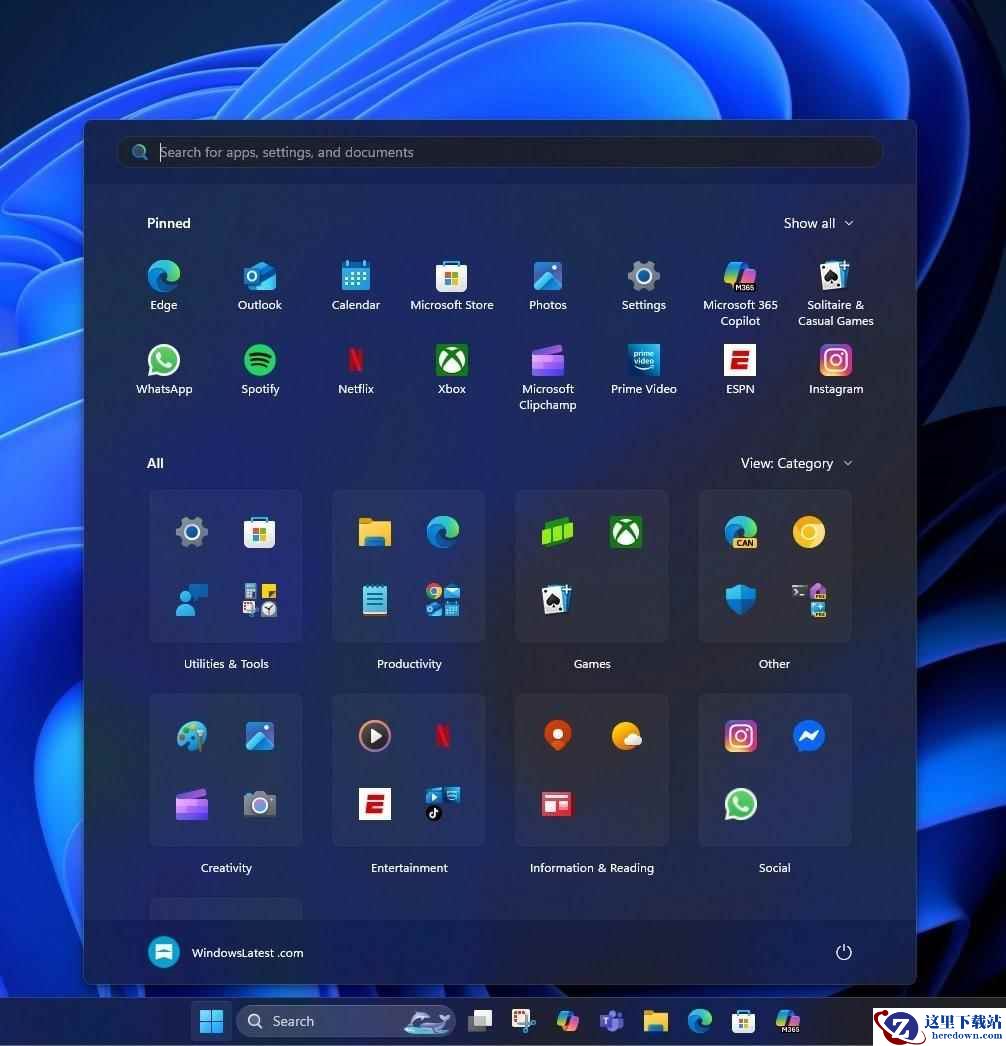The width and height of the screenshot is (1006, 1046).
Task: Launch Solitaire in the Games category
Action: point(557,600)
